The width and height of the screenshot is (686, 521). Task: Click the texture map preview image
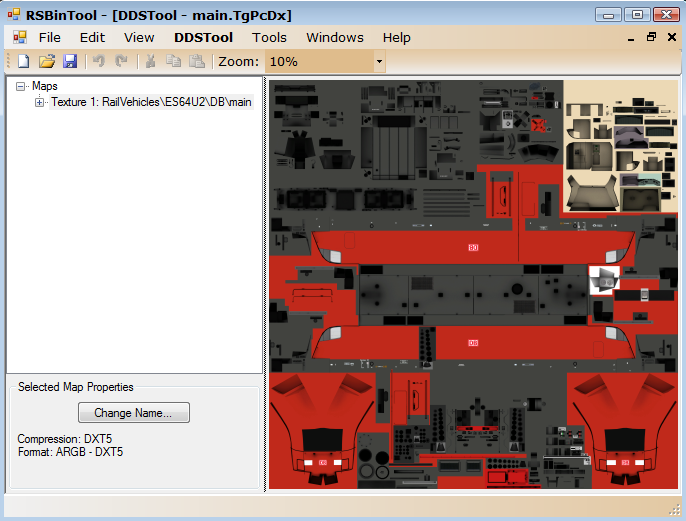click(473, 285)
